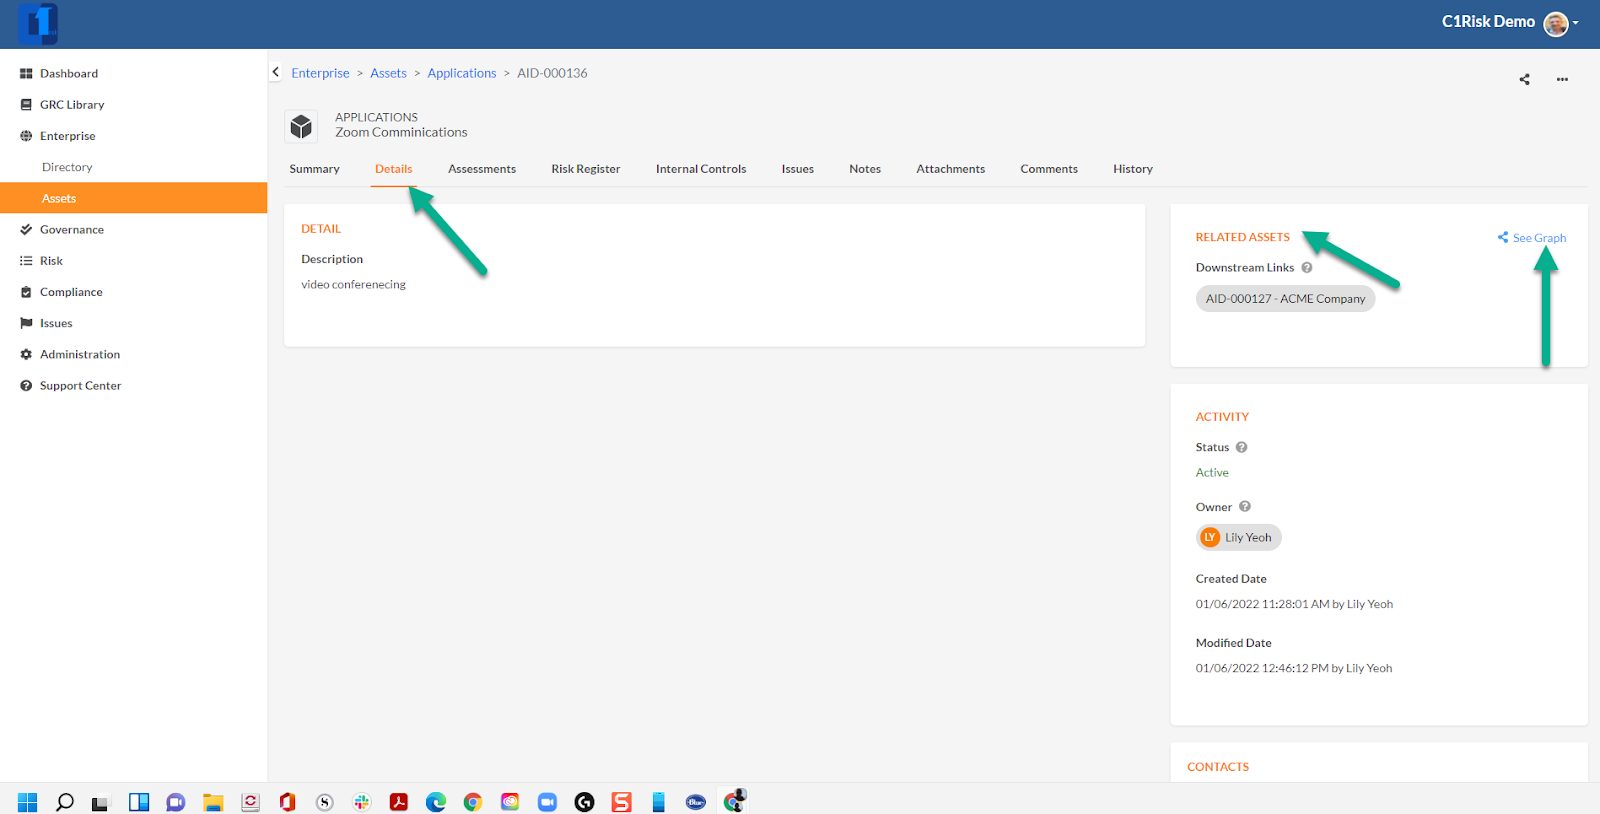
Task: Open Slack from the taskbar
Action: point(362,802)
